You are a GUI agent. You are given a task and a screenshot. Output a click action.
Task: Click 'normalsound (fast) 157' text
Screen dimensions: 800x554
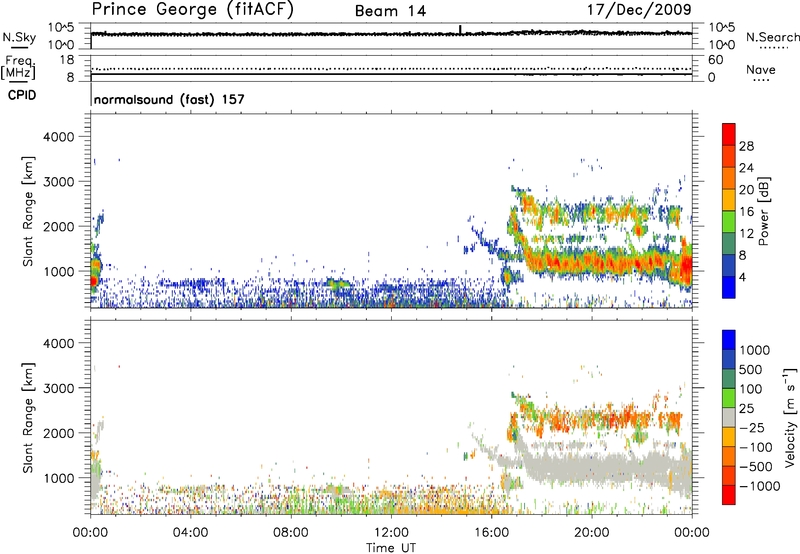click(169, 99)
